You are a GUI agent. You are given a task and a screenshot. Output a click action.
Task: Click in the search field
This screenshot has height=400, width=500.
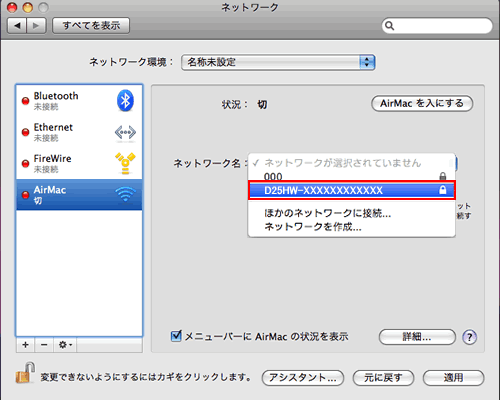[x=437, y=26]
